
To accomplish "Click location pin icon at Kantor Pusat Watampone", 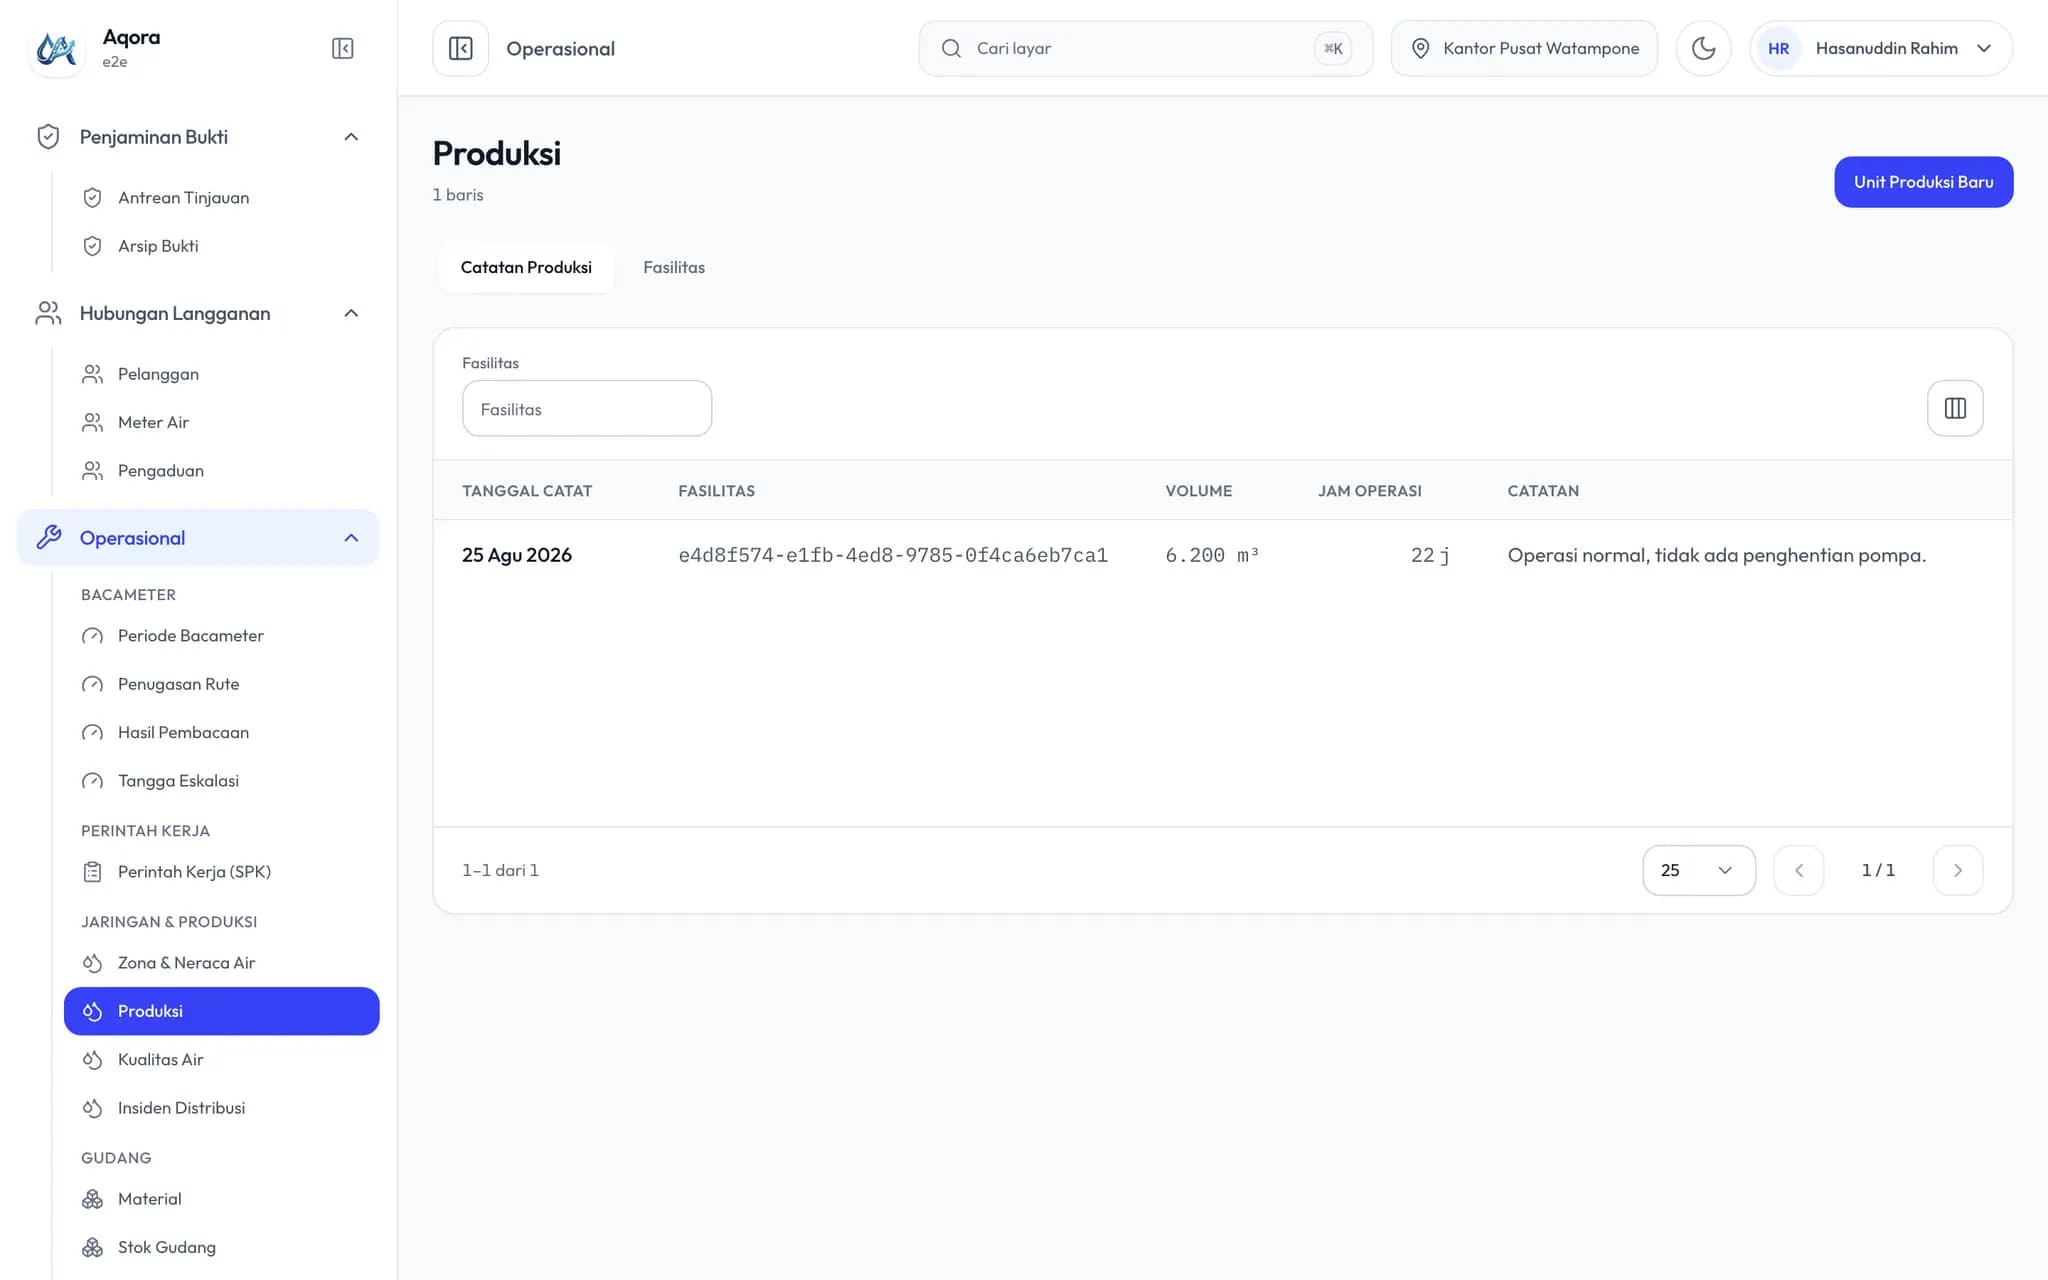I will (1420, 48).
